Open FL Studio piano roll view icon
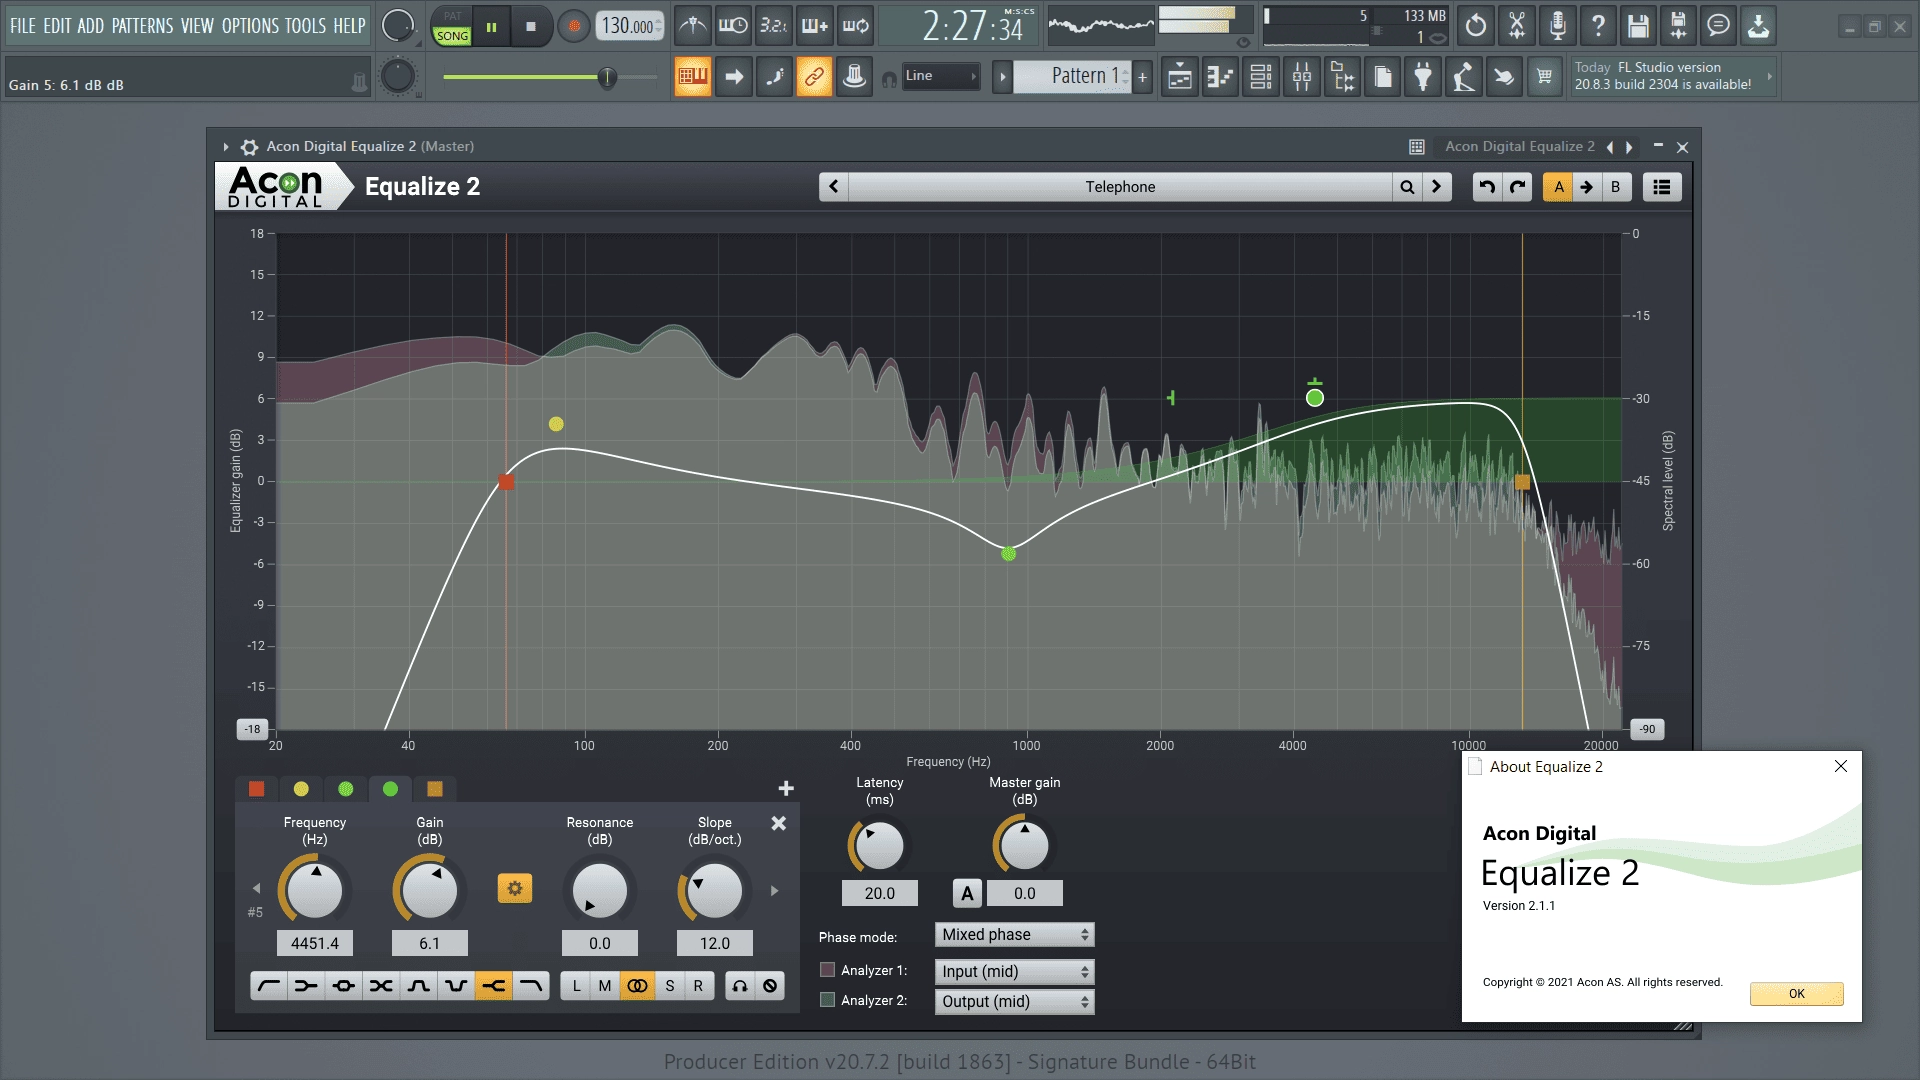Viewport: 1920px width, 1080px height. pos(1220,77)
